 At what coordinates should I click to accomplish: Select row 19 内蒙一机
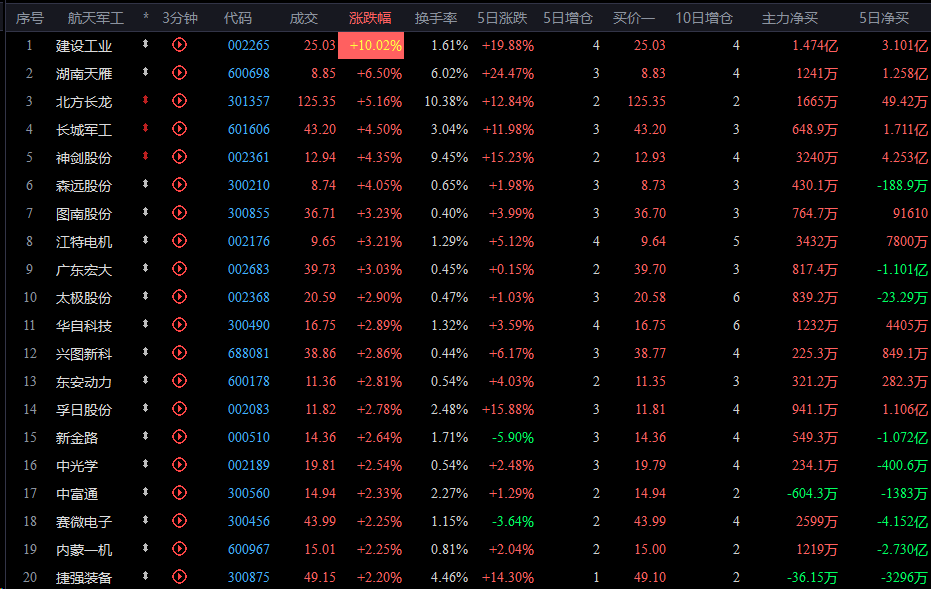[x=84, y=549]
